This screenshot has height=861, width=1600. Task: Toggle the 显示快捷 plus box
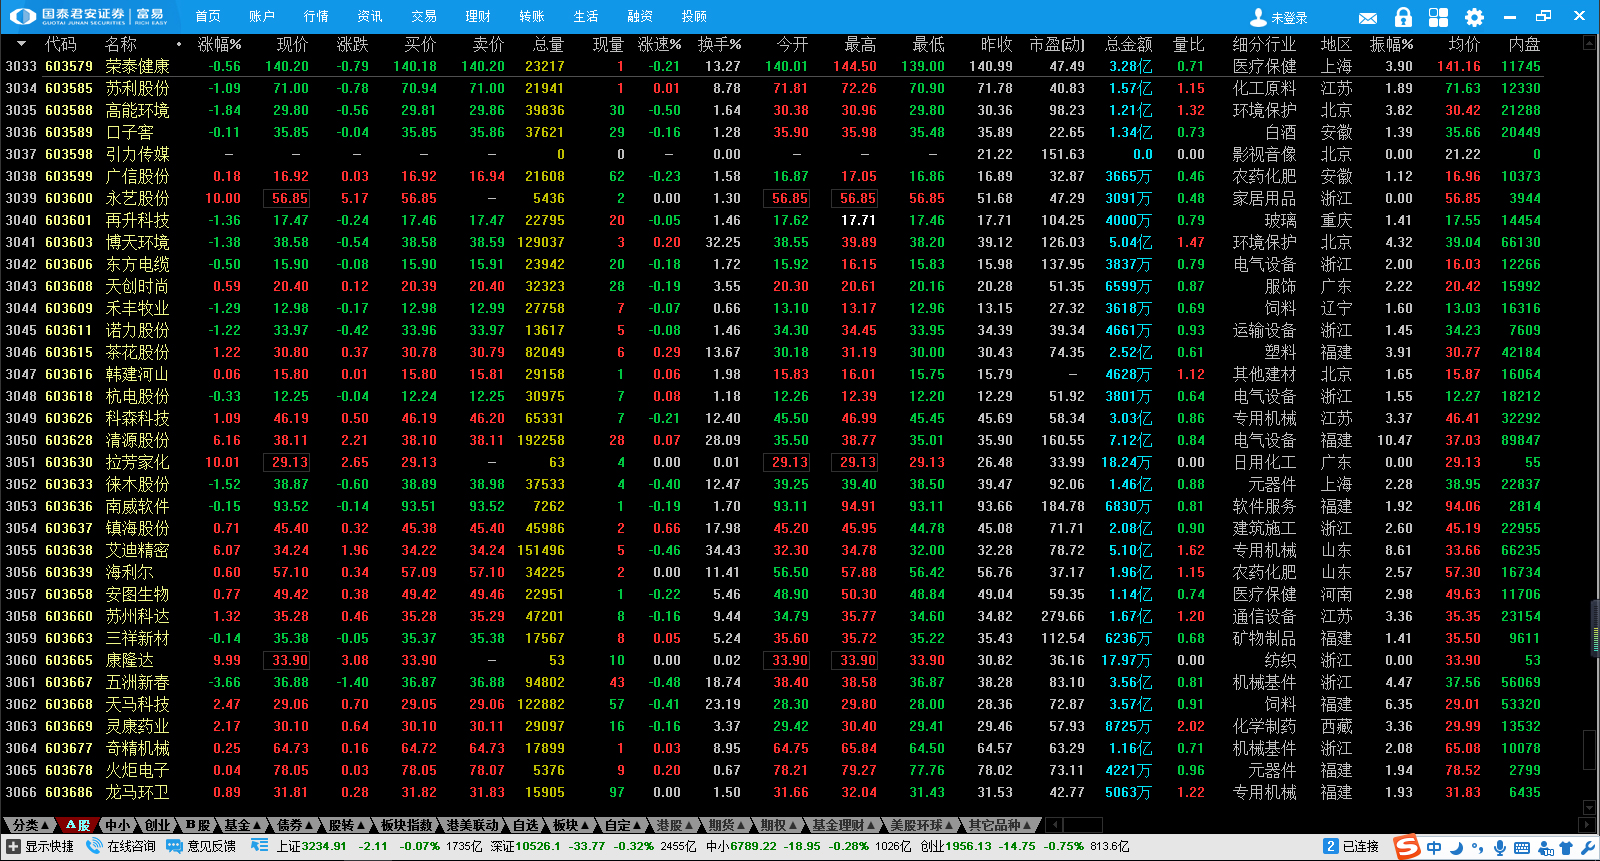[x=13, y=846]
